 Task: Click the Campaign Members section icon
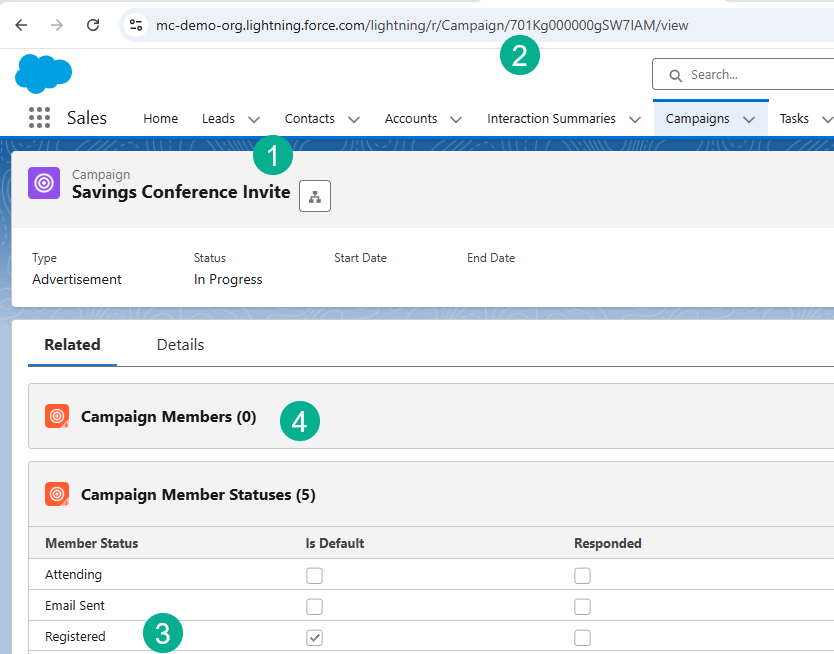57,417
